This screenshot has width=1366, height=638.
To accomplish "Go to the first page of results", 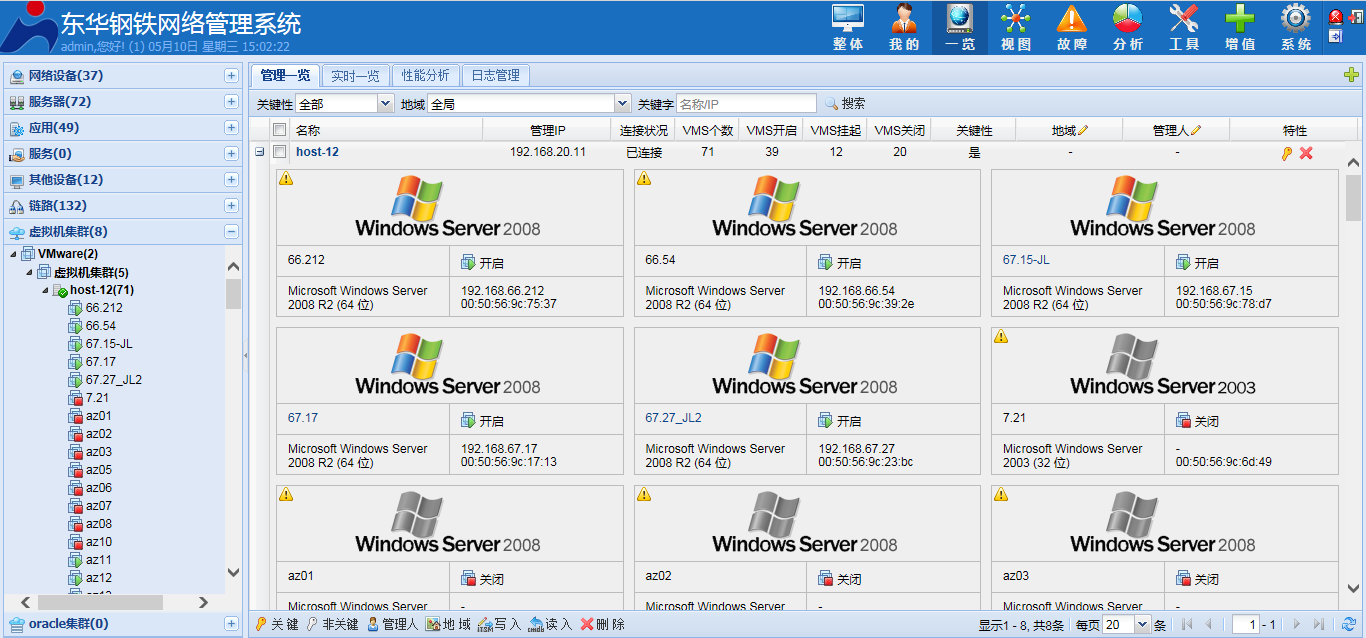I will pyautogui.click(x=1188, y=624).
